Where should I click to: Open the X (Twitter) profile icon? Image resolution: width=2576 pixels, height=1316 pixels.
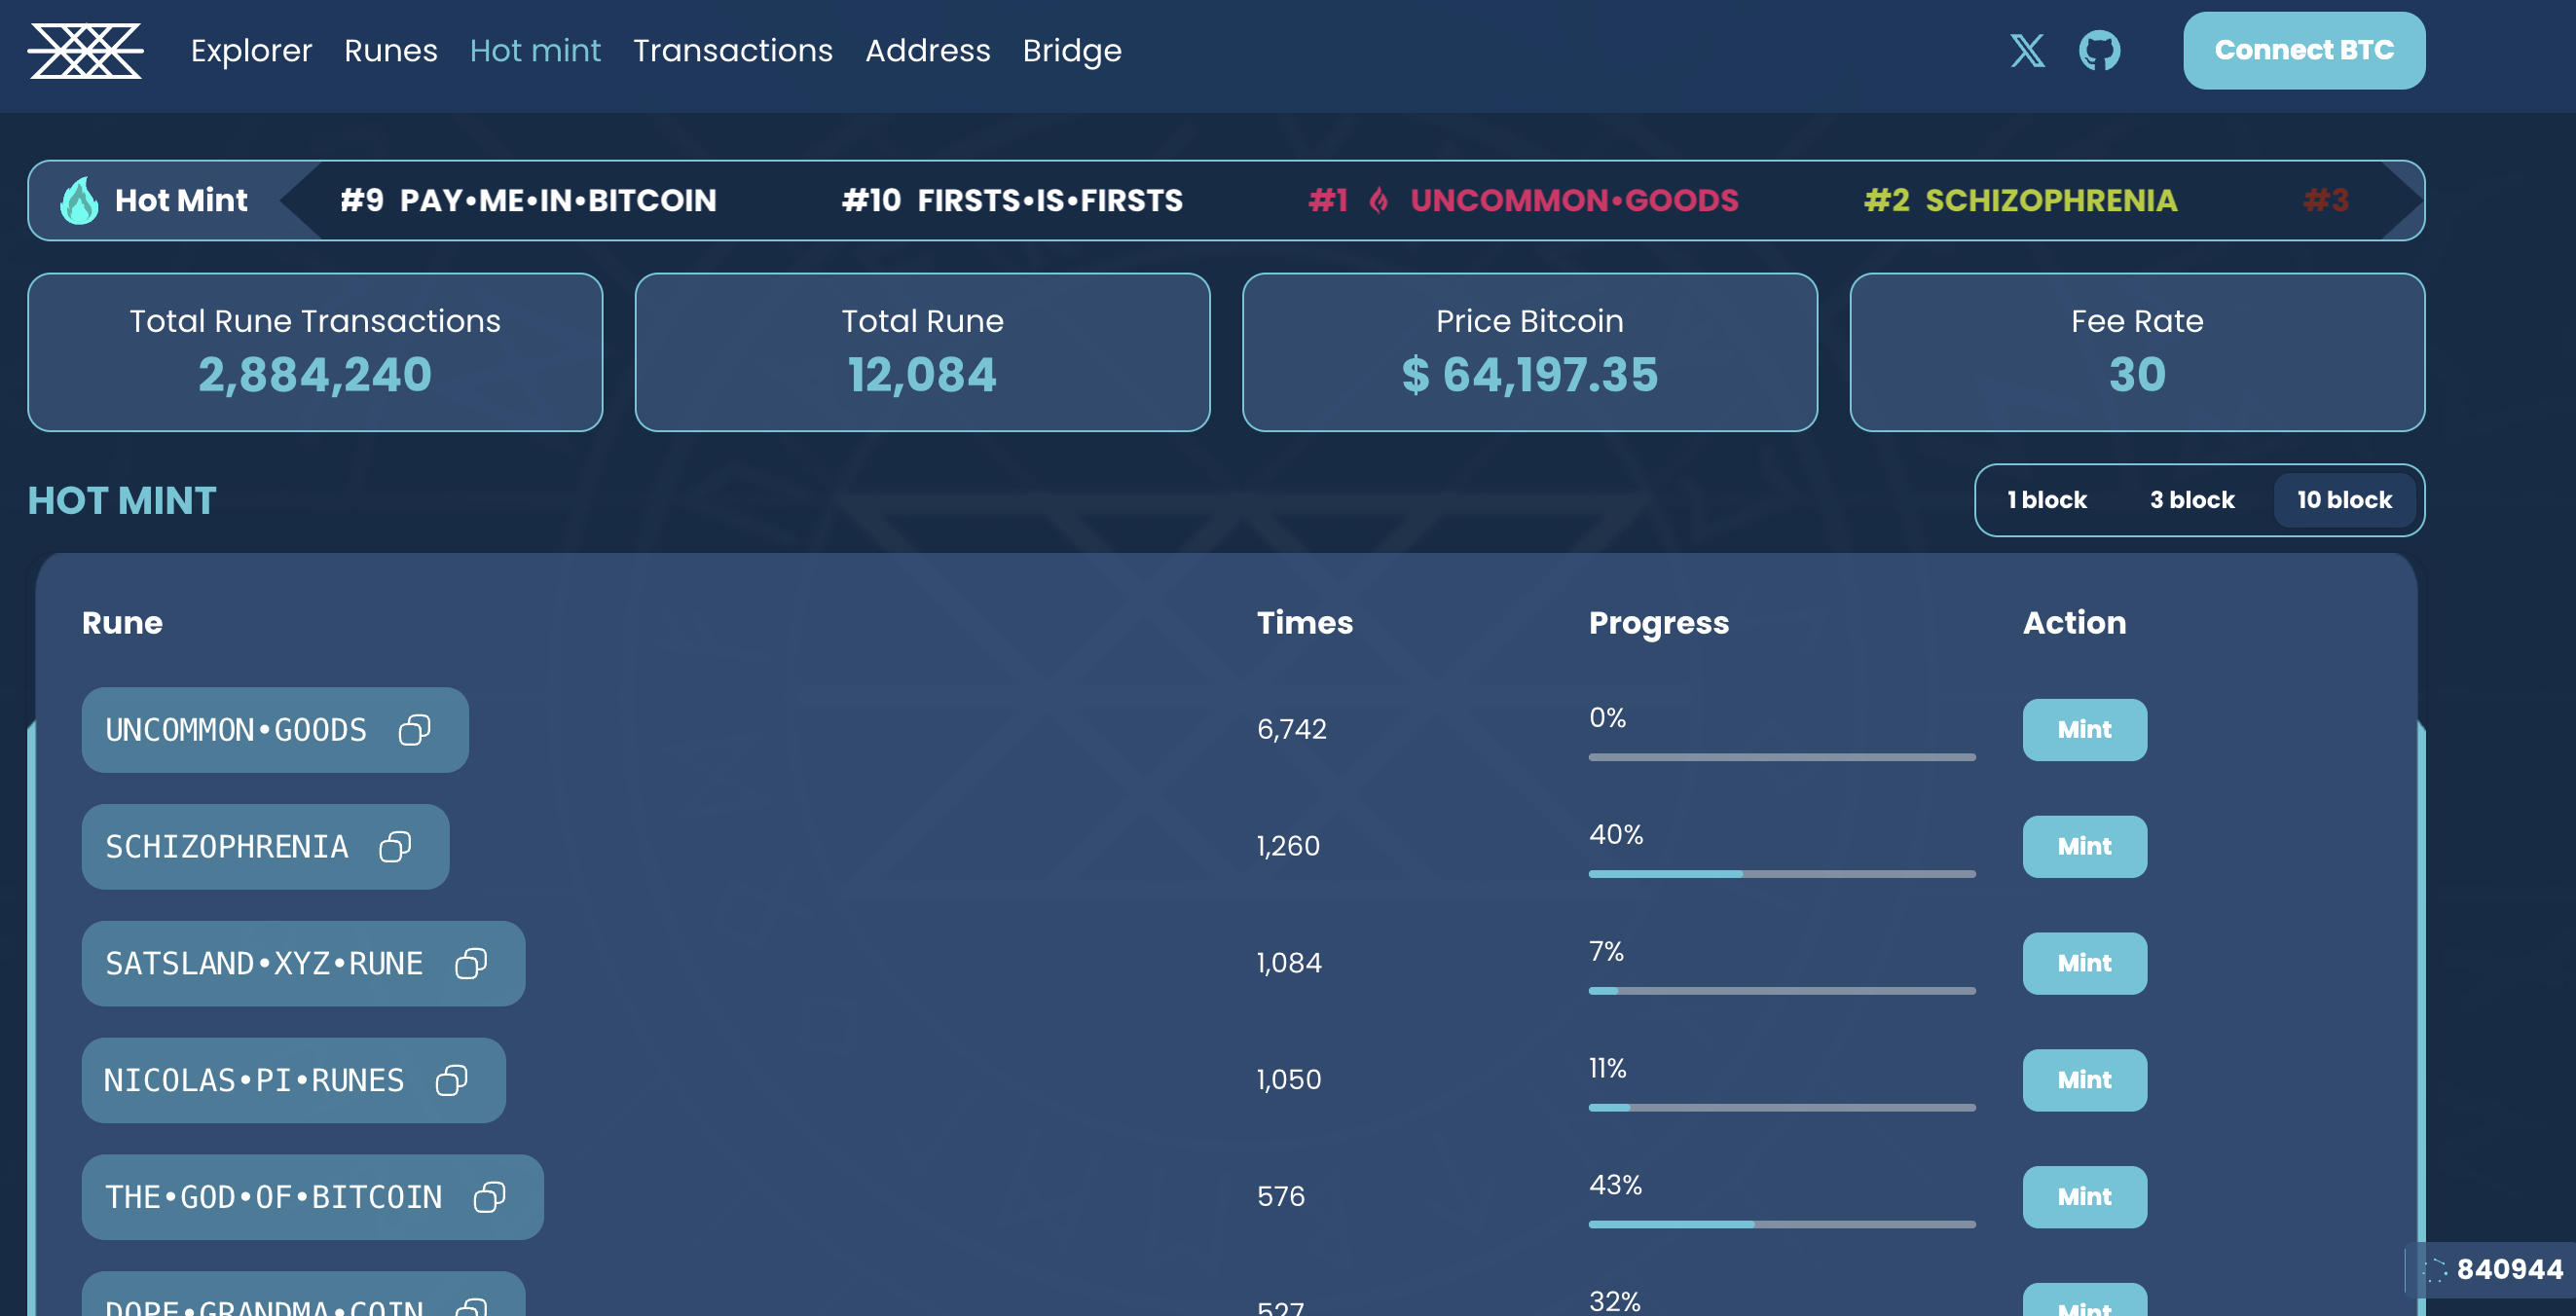2027,50
